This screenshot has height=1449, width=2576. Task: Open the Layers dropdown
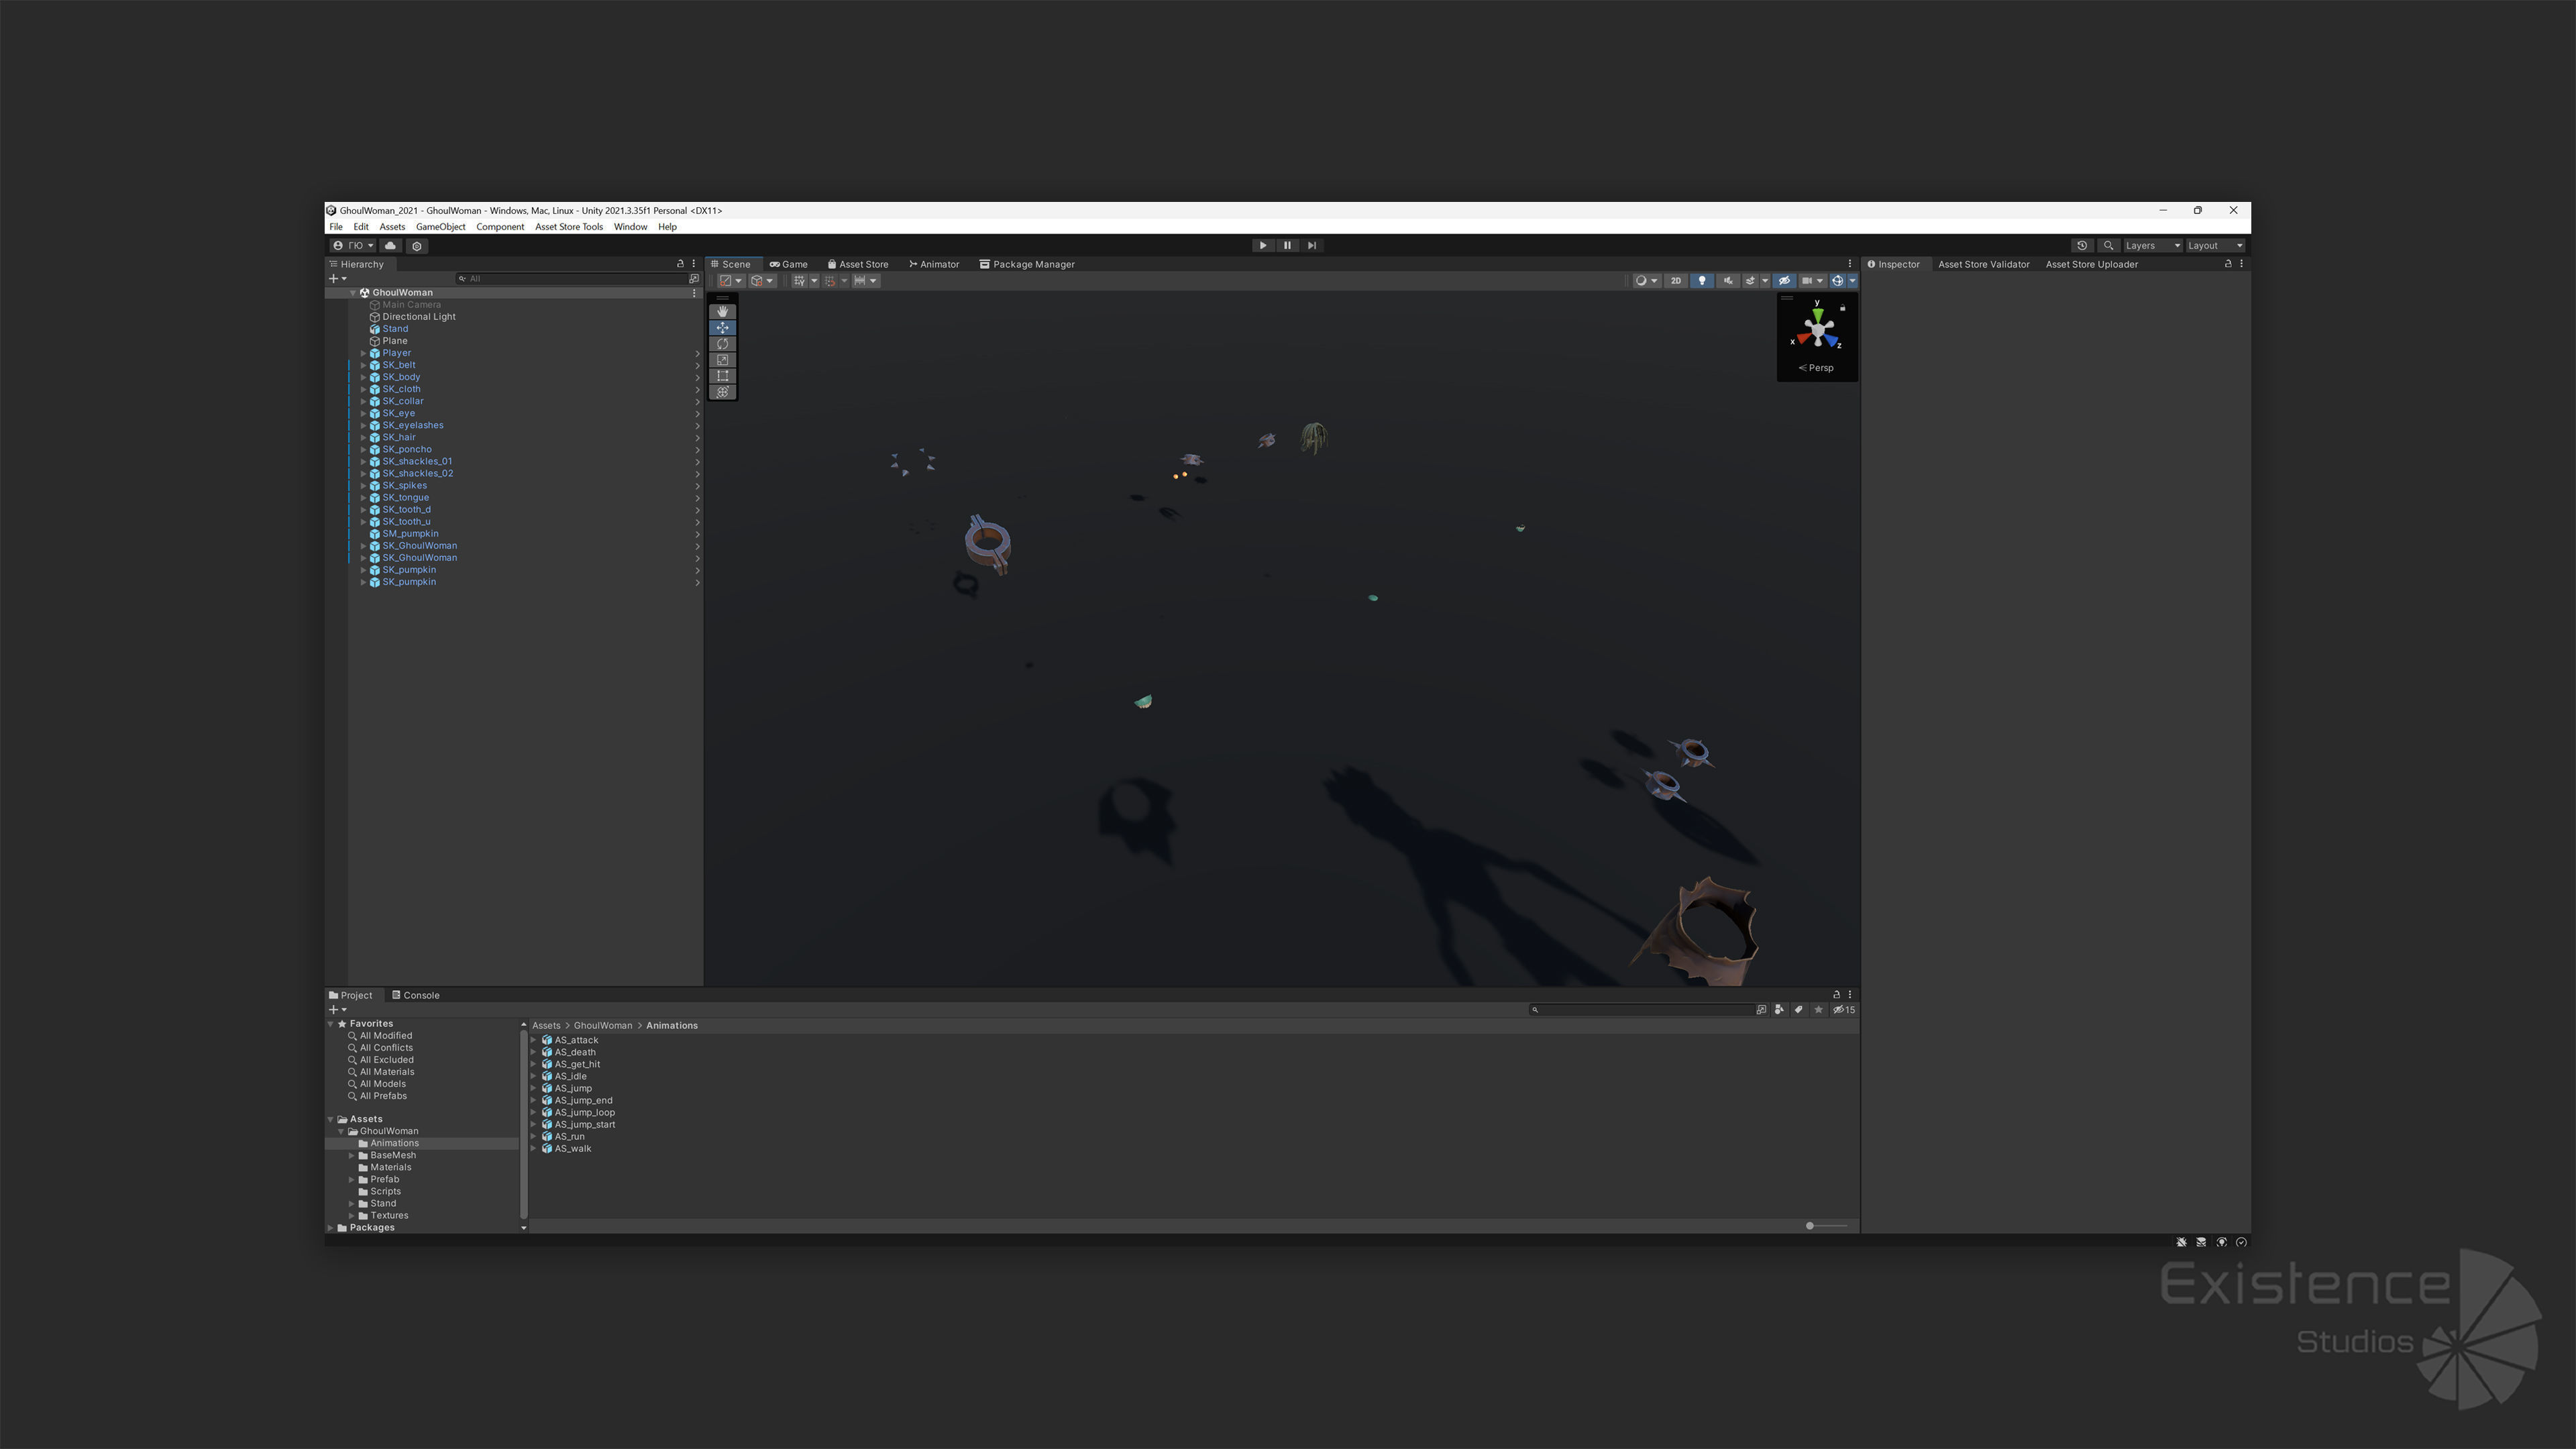click(x=2152, y=246)
